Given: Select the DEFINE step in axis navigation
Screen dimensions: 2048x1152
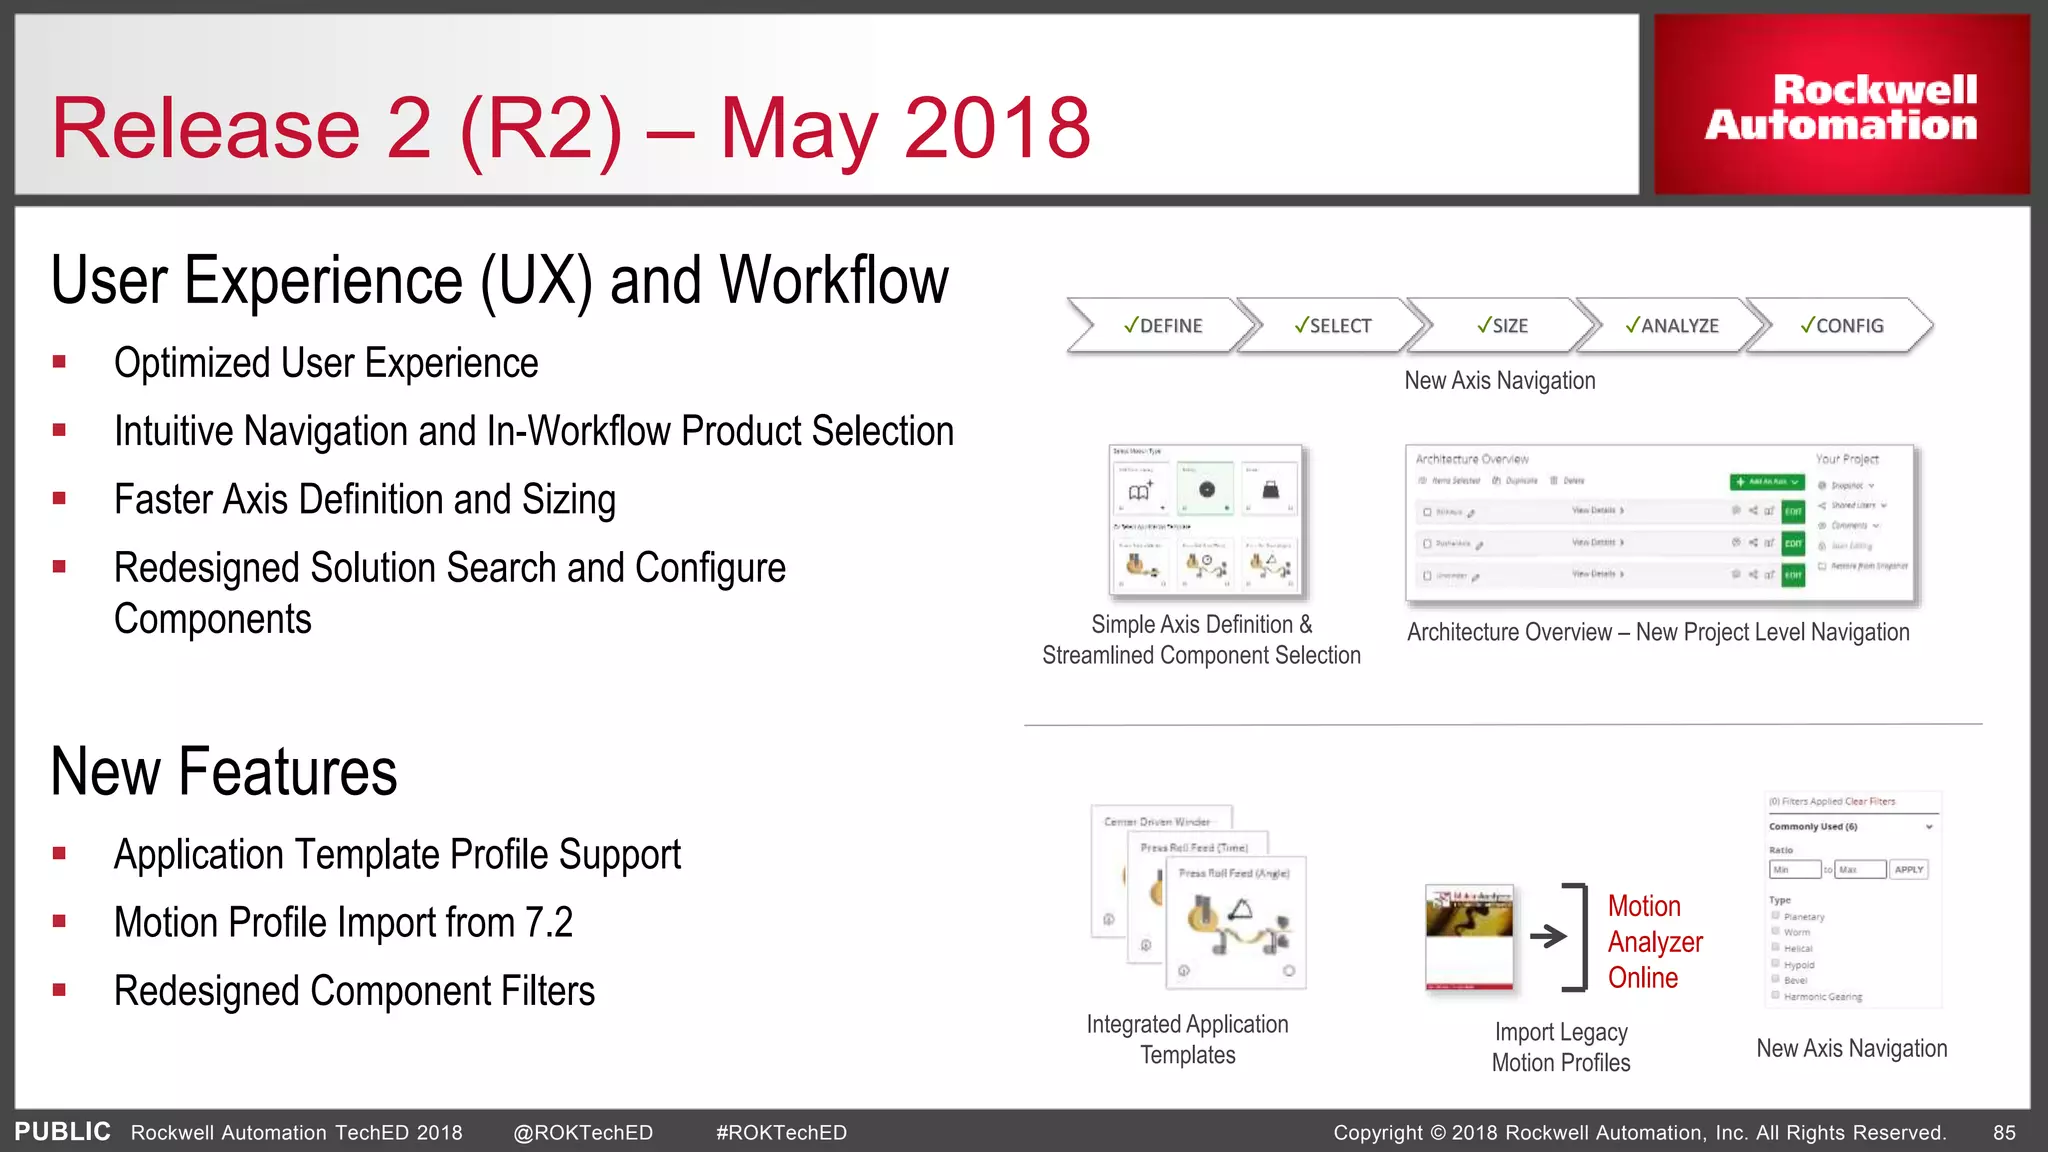Looking at the screenshot, I should coord(1163,326).
